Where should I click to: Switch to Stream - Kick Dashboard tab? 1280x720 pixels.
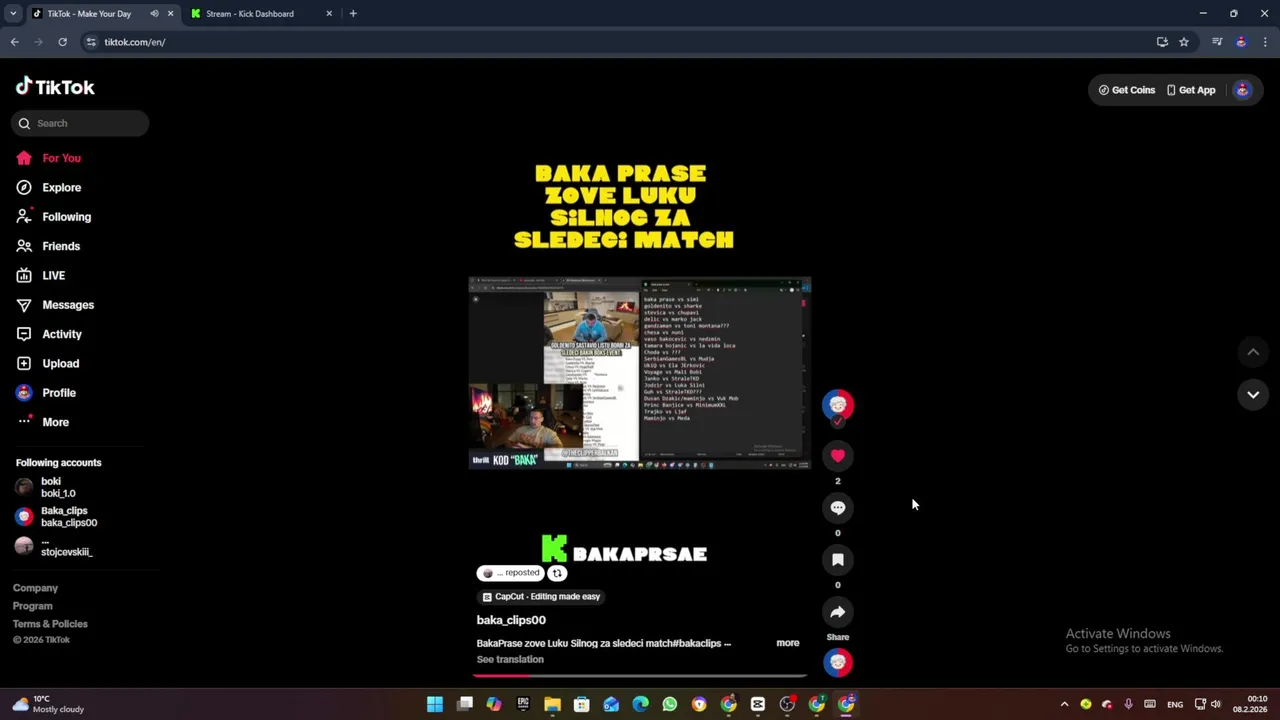pos(262,14)
